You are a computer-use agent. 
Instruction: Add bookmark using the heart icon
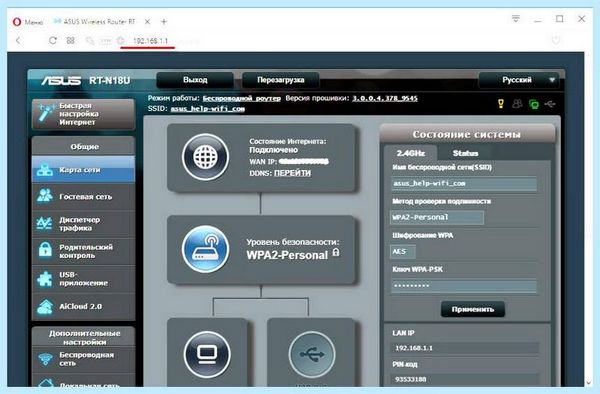(x=556, y=40)
